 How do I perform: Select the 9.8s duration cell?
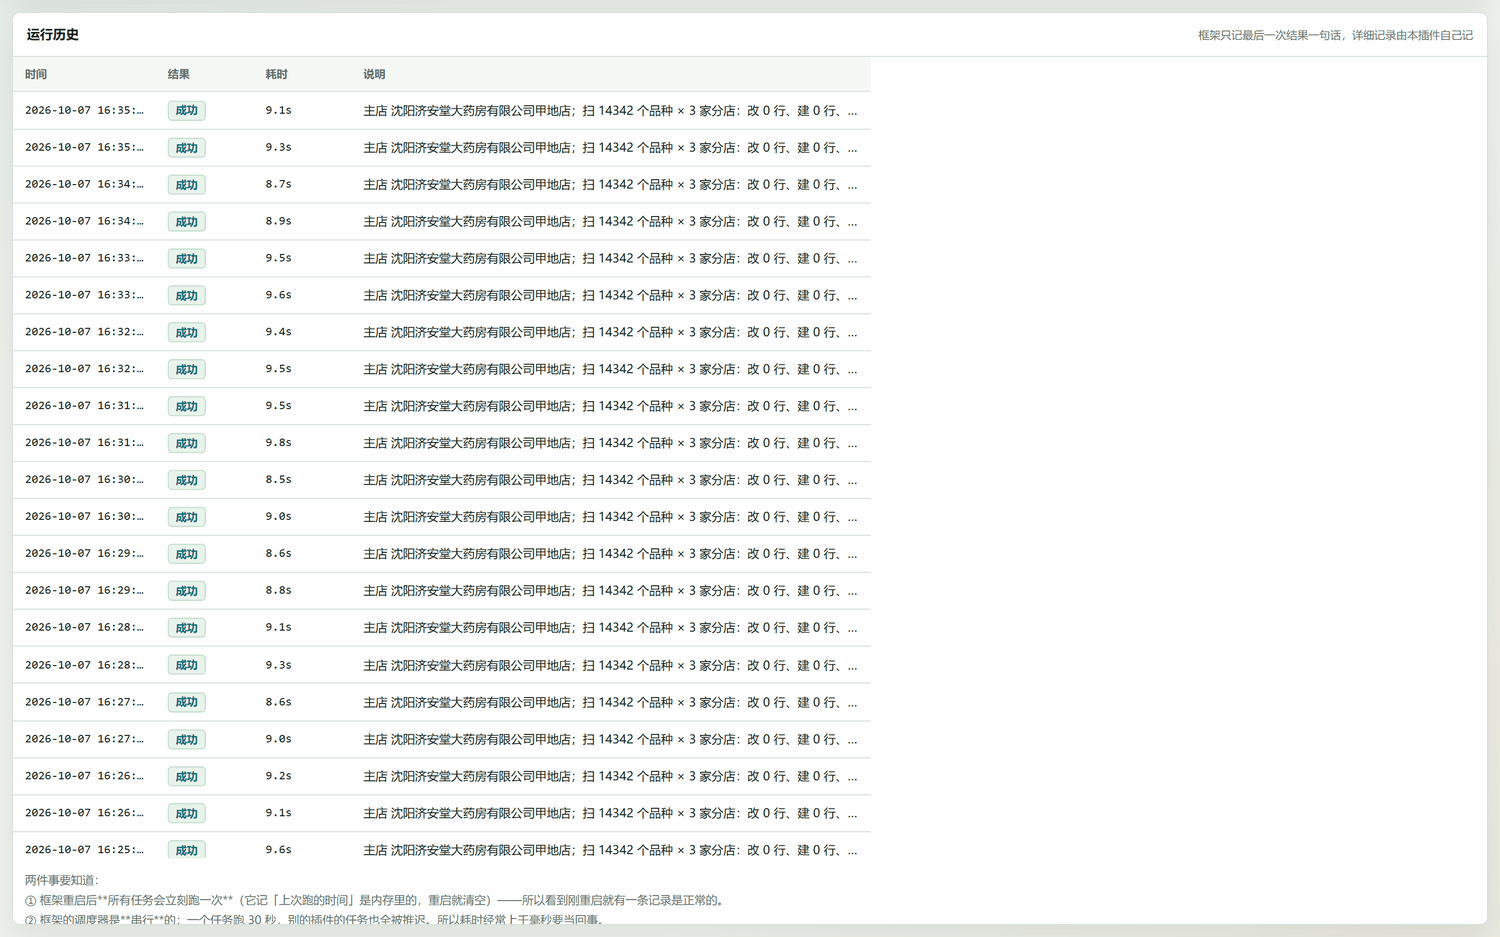(x=279, y=442)
